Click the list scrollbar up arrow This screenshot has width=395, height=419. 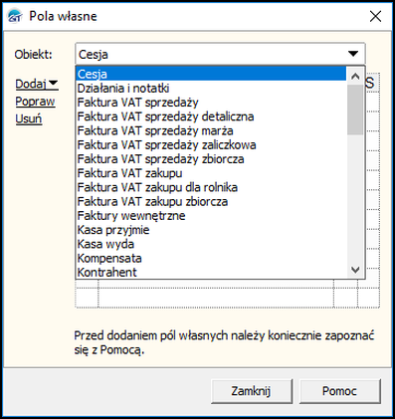355,76
